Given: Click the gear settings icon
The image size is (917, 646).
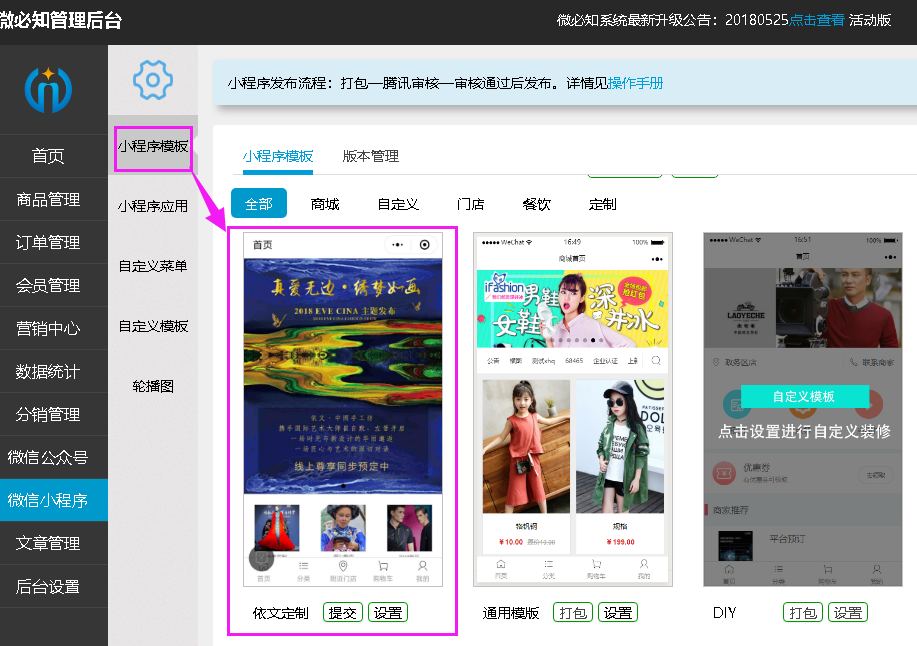Looking at the screenshot, I should 153,79.
